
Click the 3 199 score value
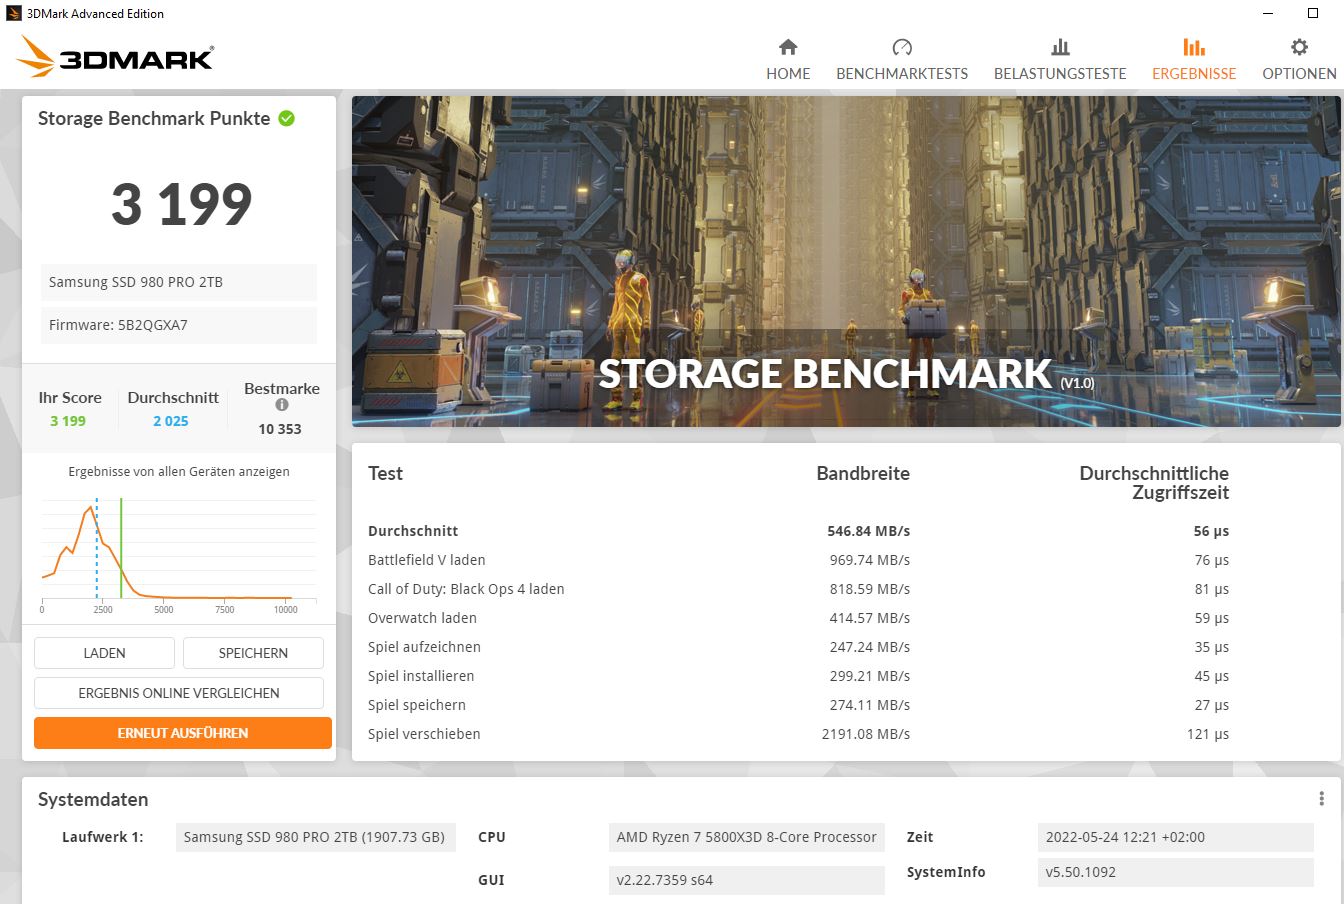click(x=181, y=204)
